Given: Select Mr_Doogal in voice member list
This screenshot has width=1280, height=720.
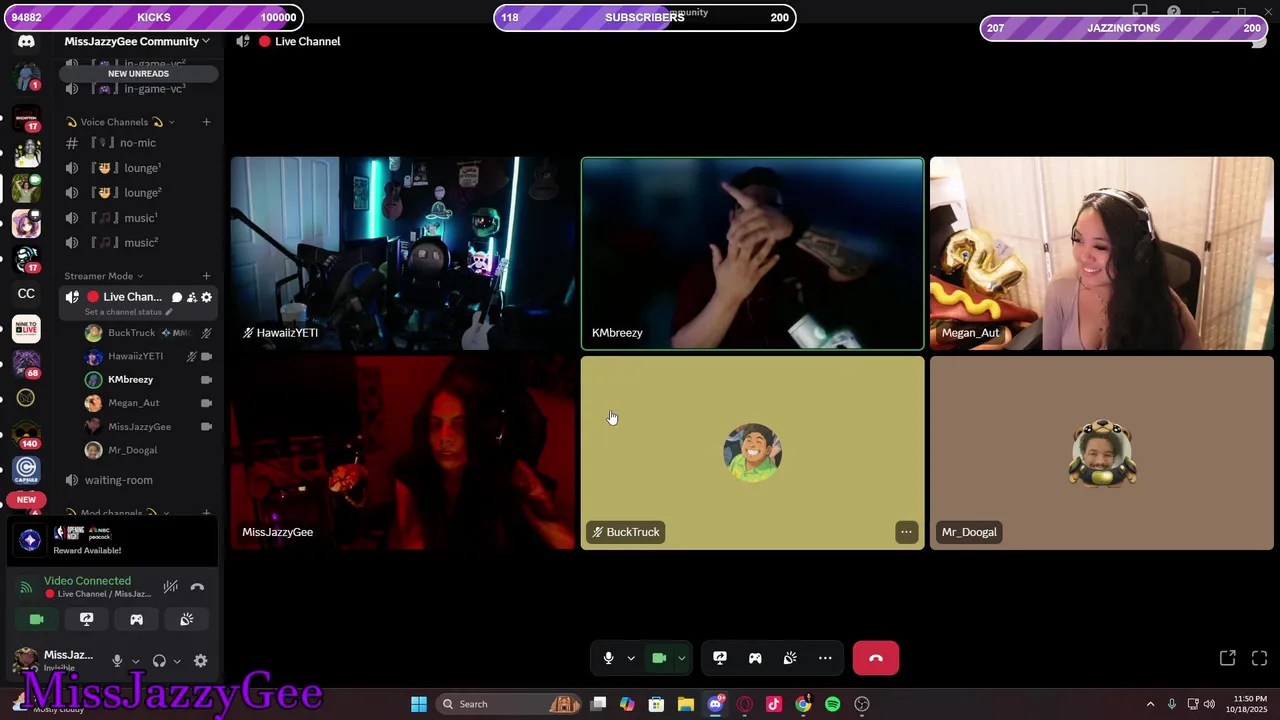Looking at the screenshot, I should (149, 450).
